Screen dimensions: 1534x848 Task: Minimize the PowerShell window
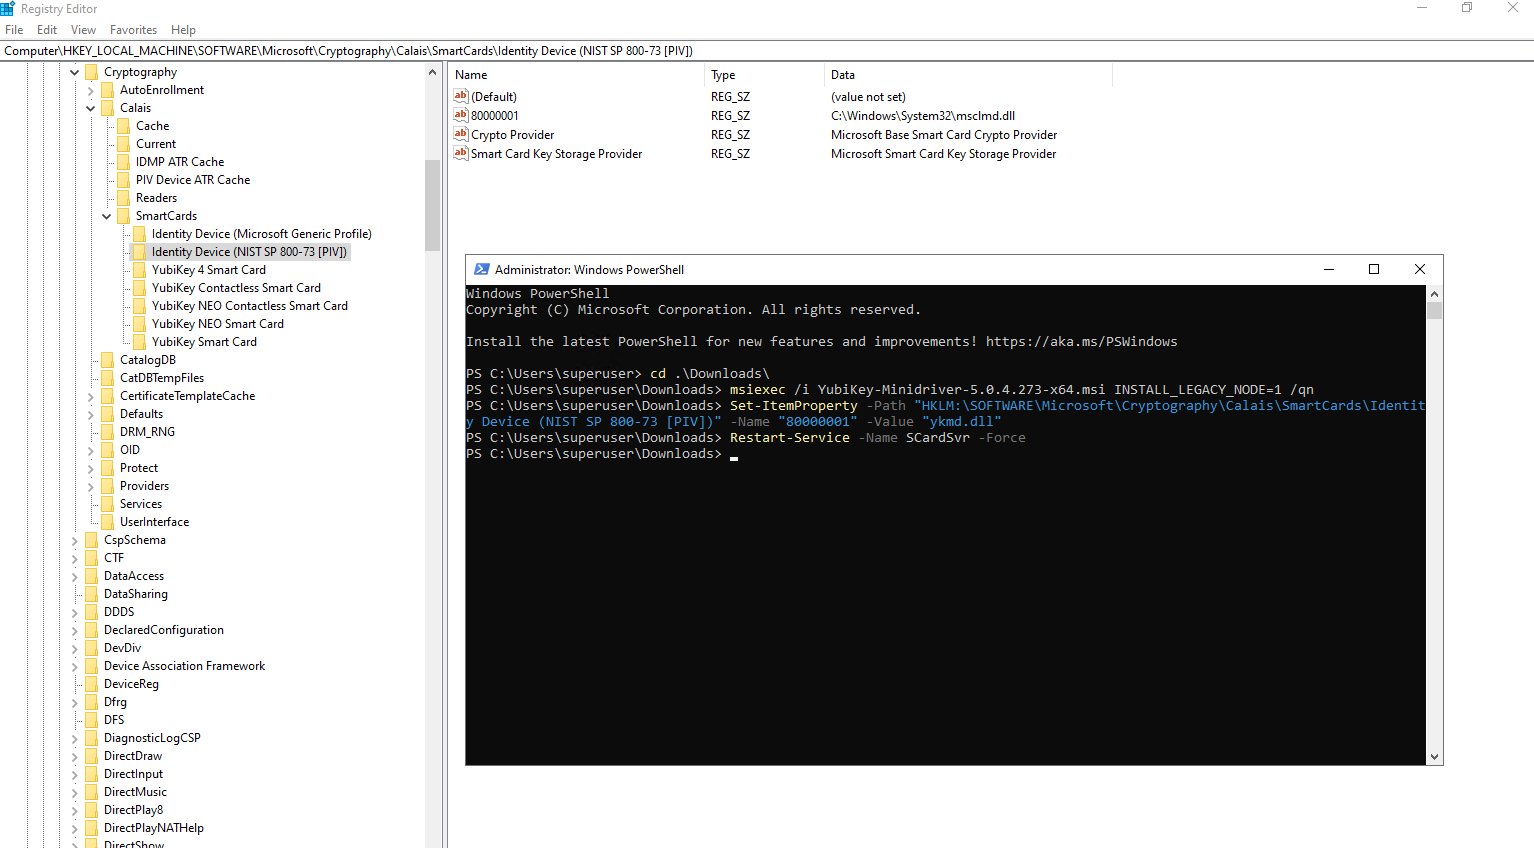coord(1329,269)
